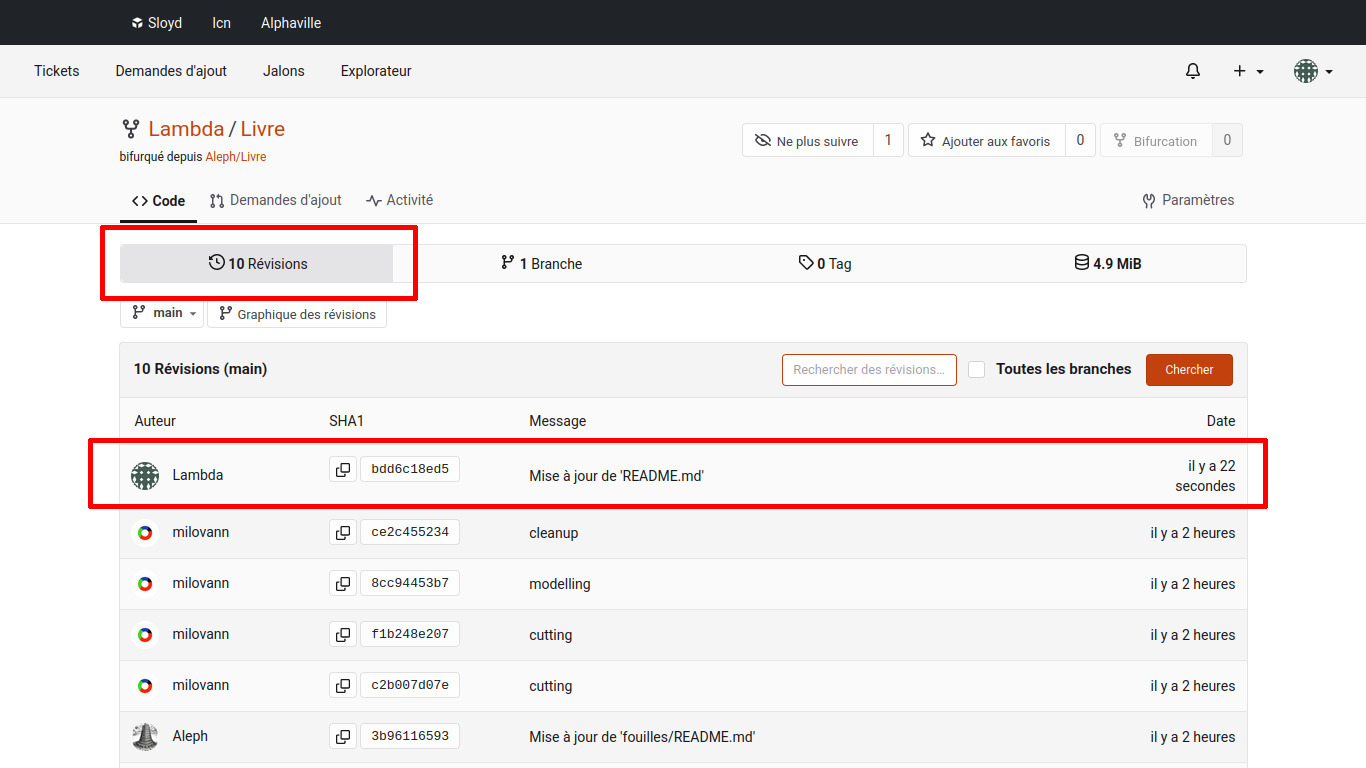The image size is (1366, 768).
Task: Copy SHA1 of commit f1b248e207
Action: (343, 634)
